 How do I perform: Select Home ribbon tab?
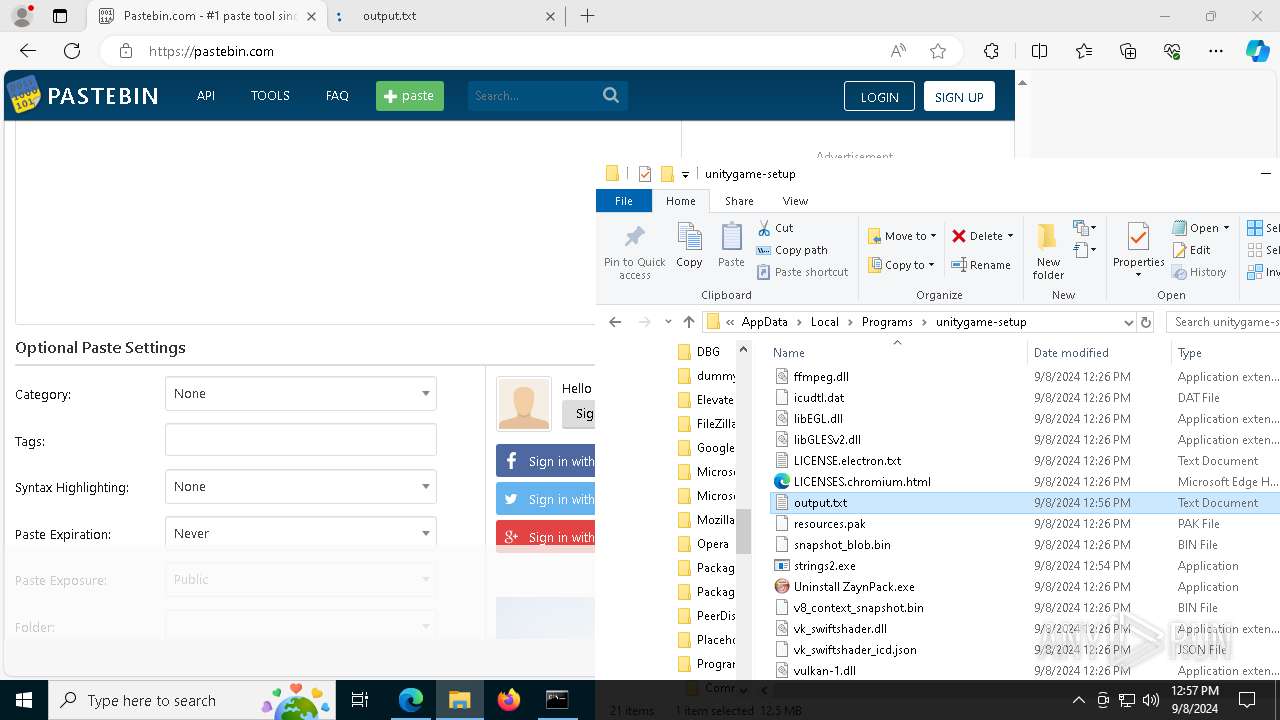pos(680,201)
